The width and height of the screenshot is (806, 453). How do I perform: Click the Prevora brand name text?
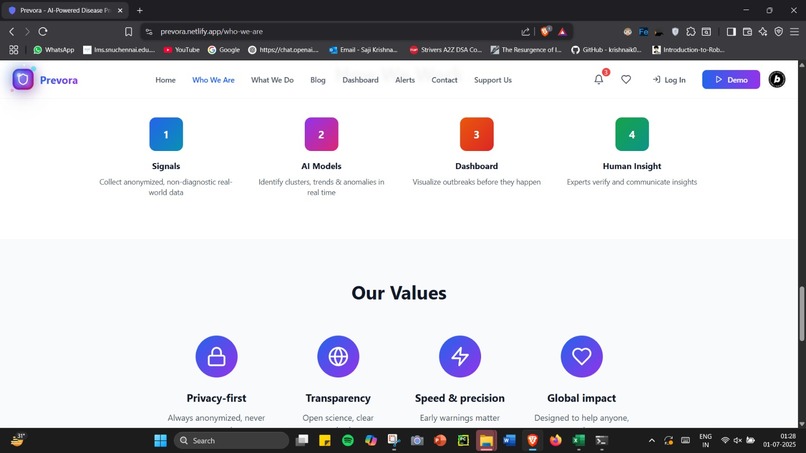click(59, 80)
